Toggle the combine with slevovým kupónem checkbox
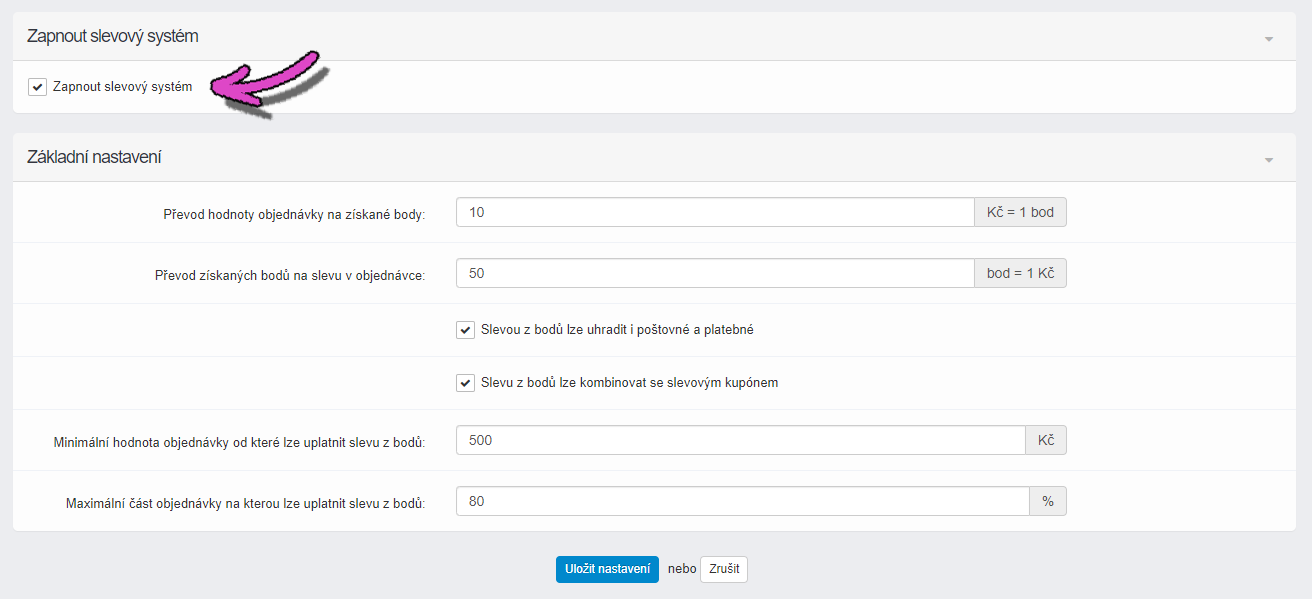 pos(465,383)
